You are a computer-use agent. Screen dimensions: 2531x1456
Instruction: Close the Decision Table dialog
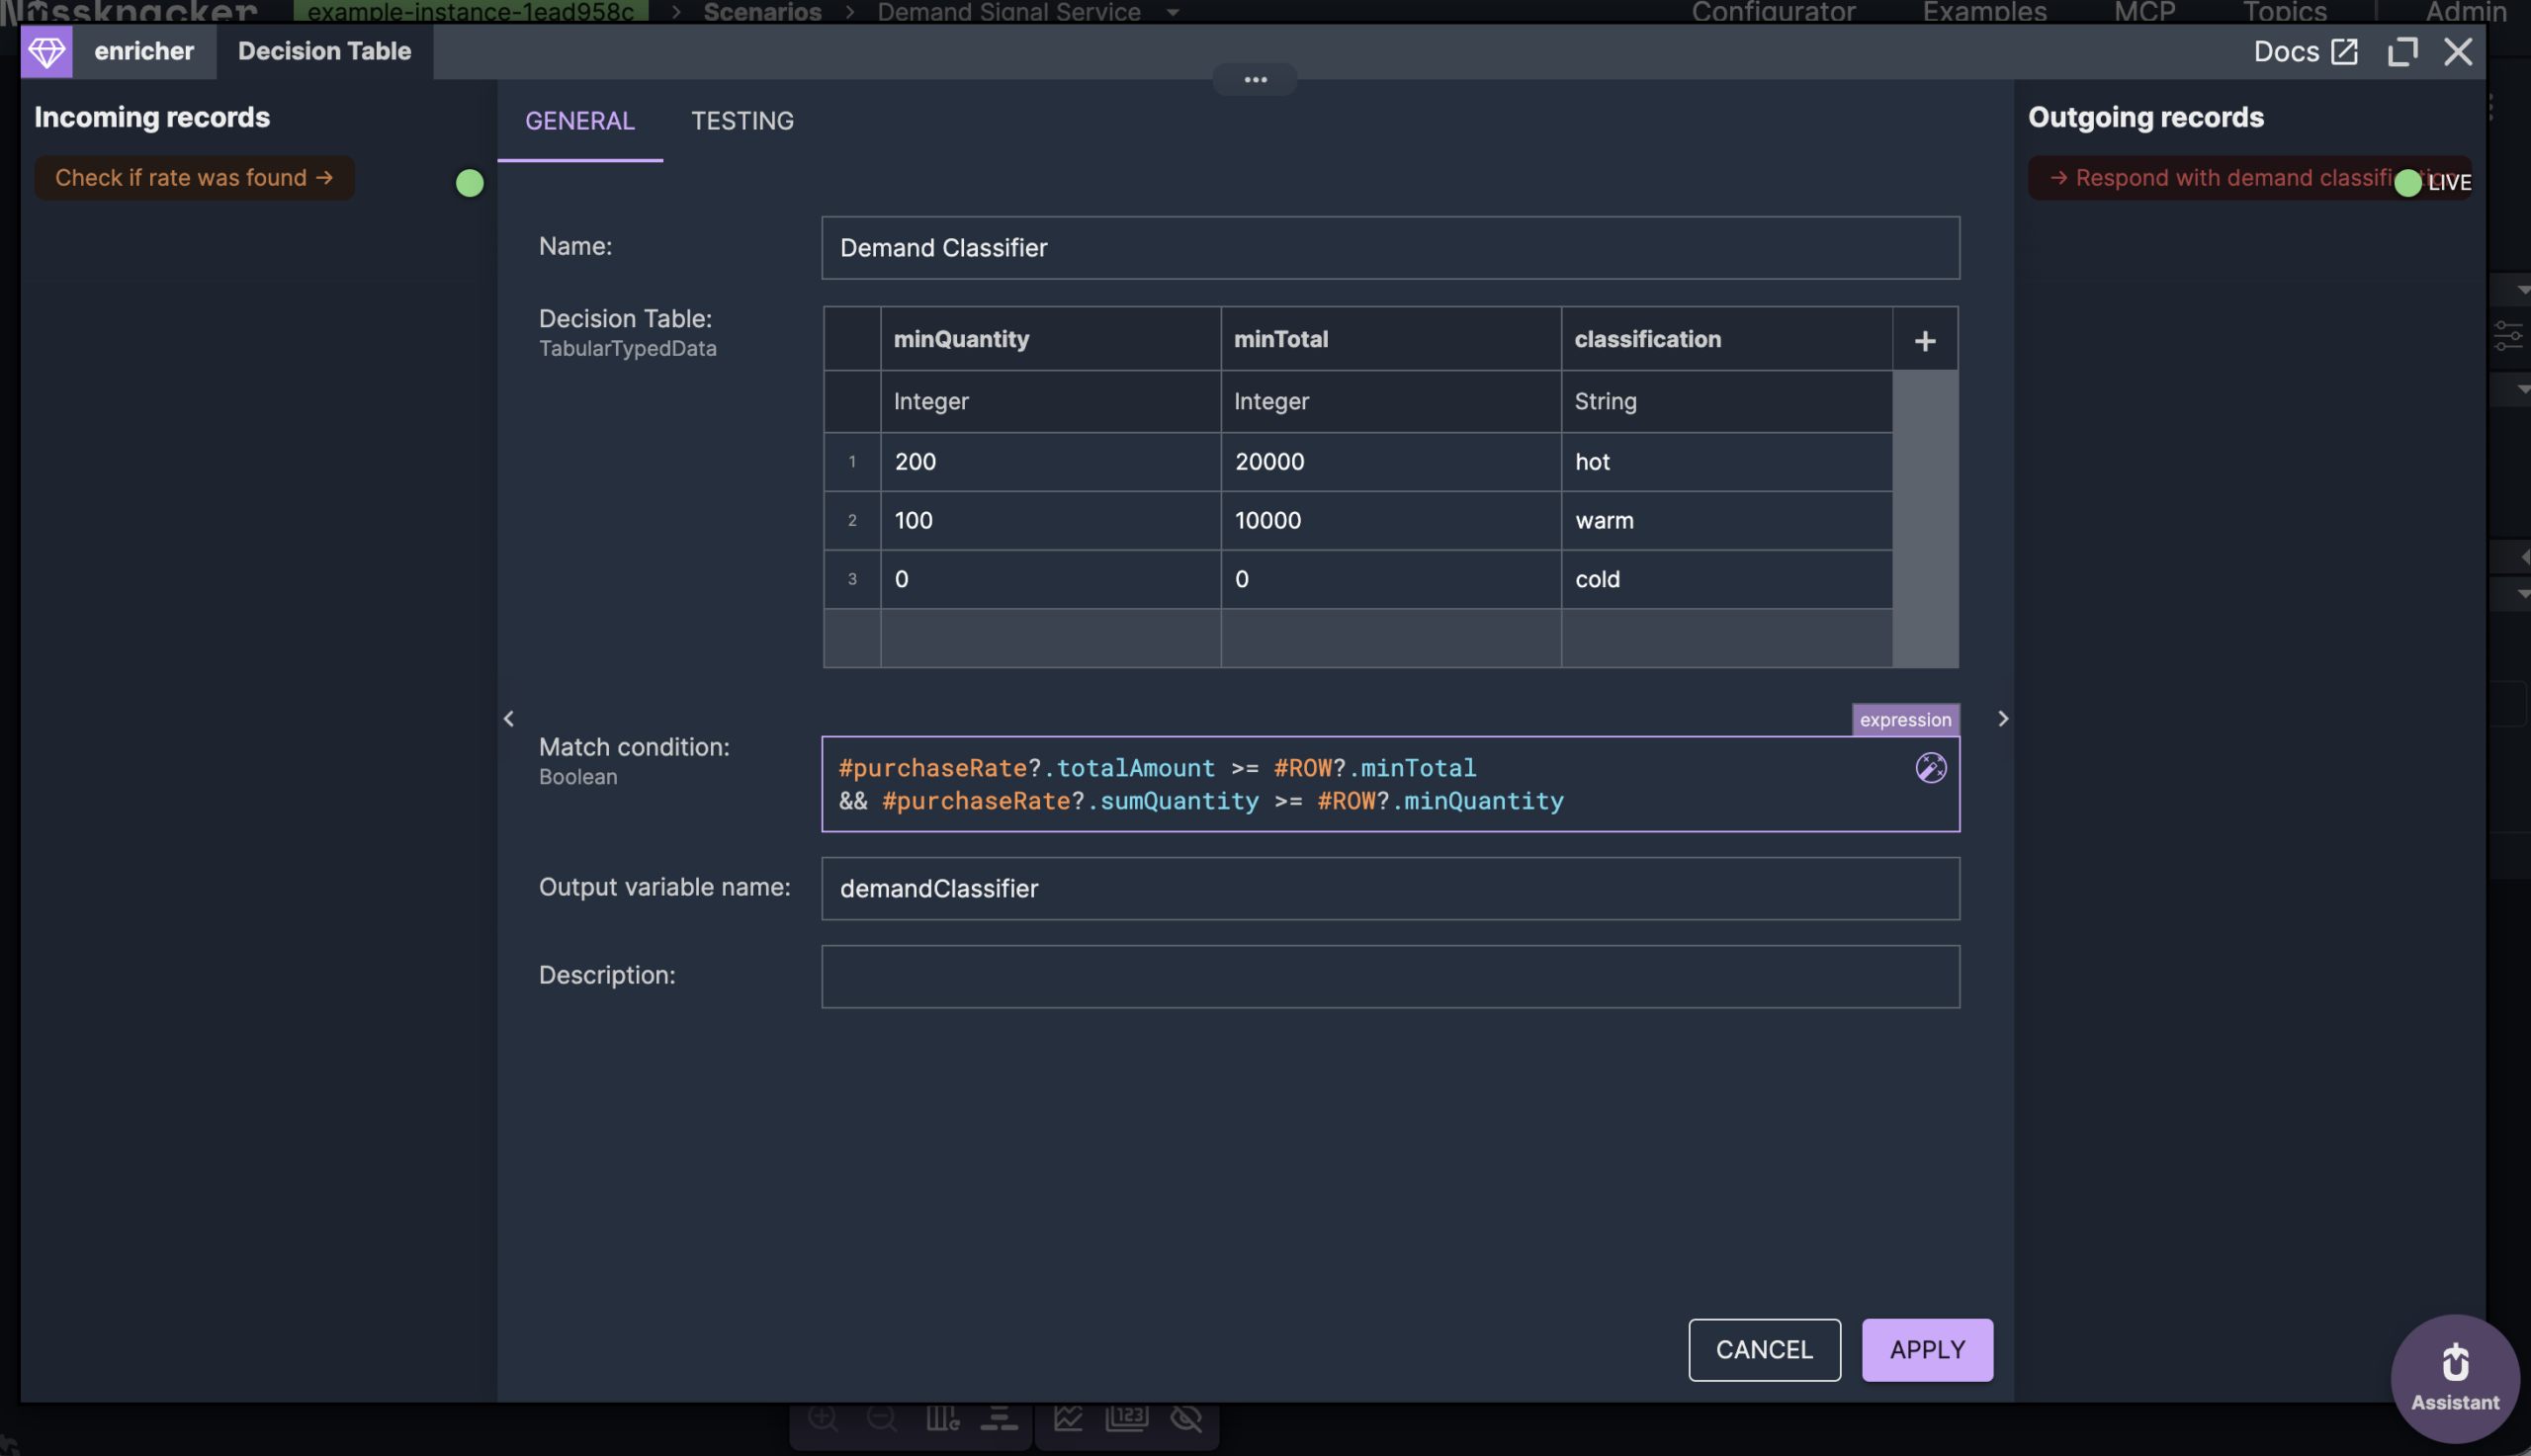point(2458,51)
